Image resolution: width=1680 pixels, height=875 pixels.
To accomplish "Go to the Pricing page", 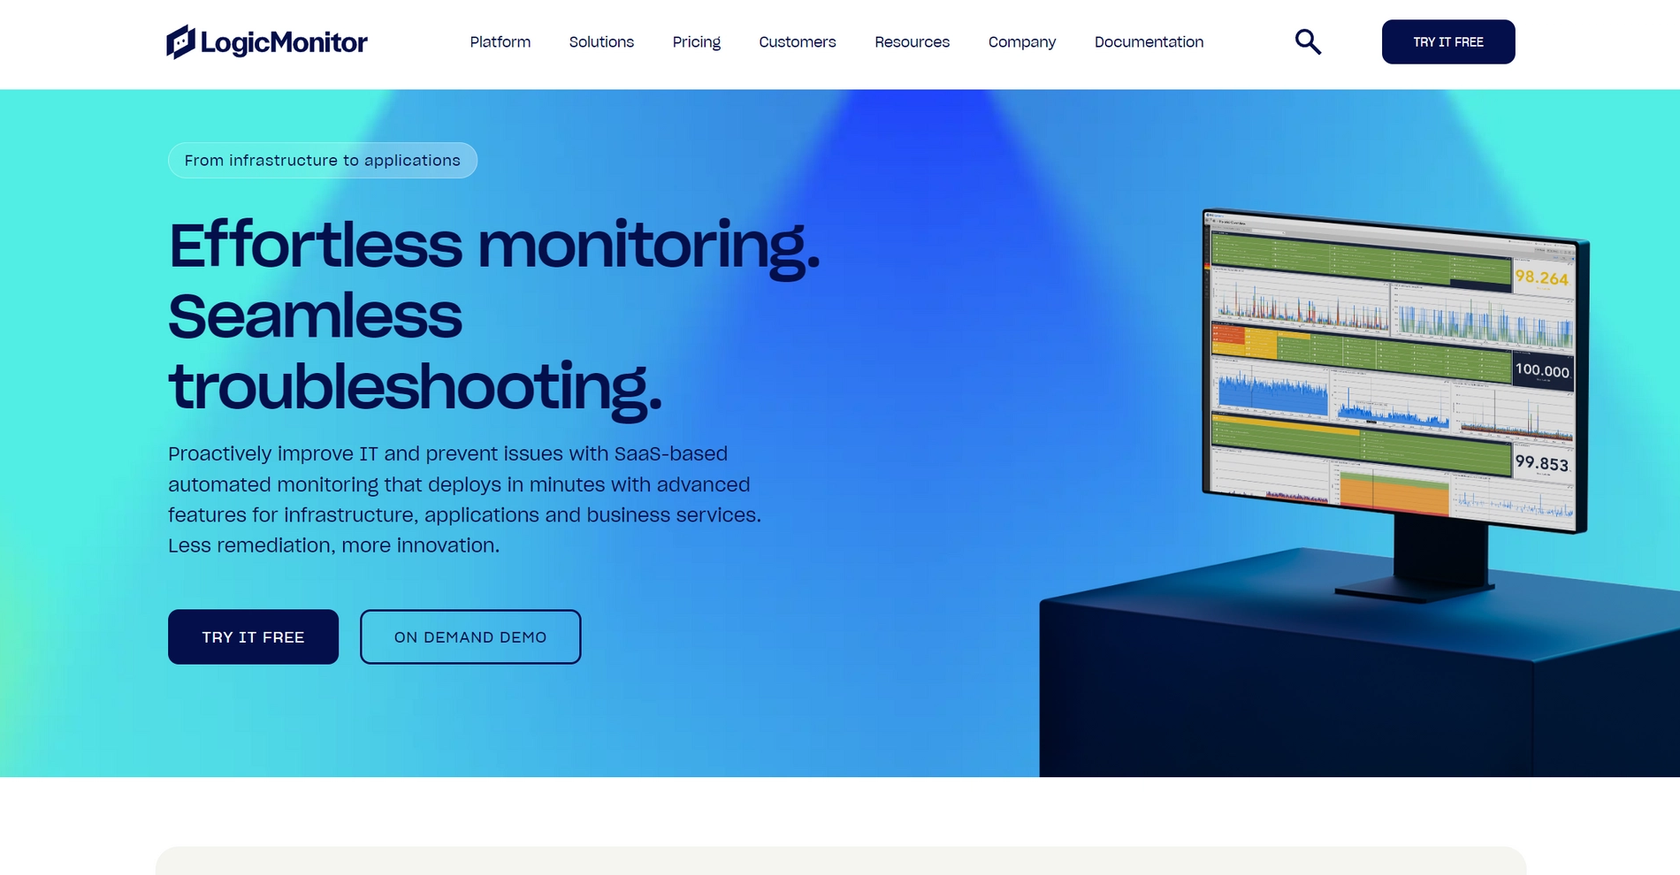I will (696, 42).
